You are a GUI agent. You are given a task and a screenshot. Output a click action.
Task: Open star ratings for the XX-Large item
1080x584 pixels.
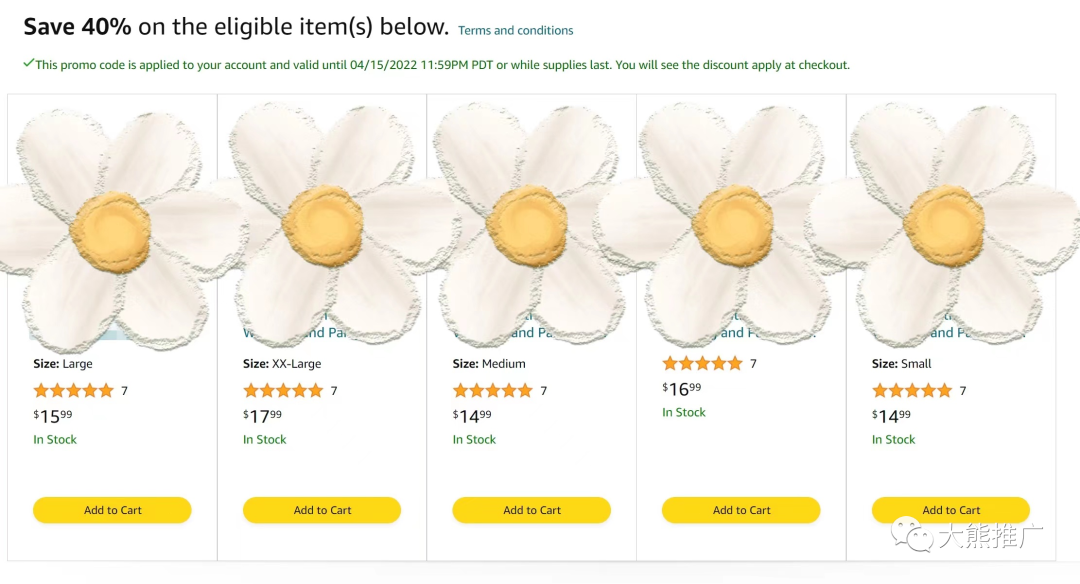point(284,391)
